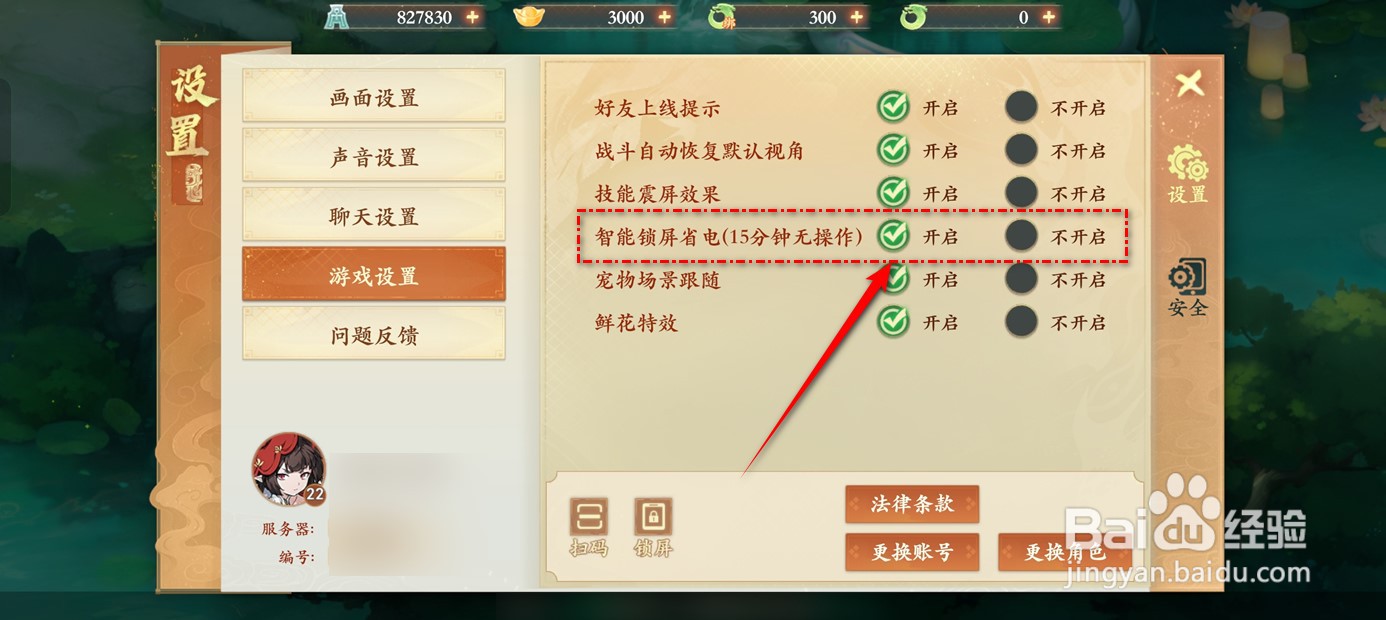Go to 聊天设置 tab
1386x620 pixels.
pyautogui.click(x=374, y=216)
